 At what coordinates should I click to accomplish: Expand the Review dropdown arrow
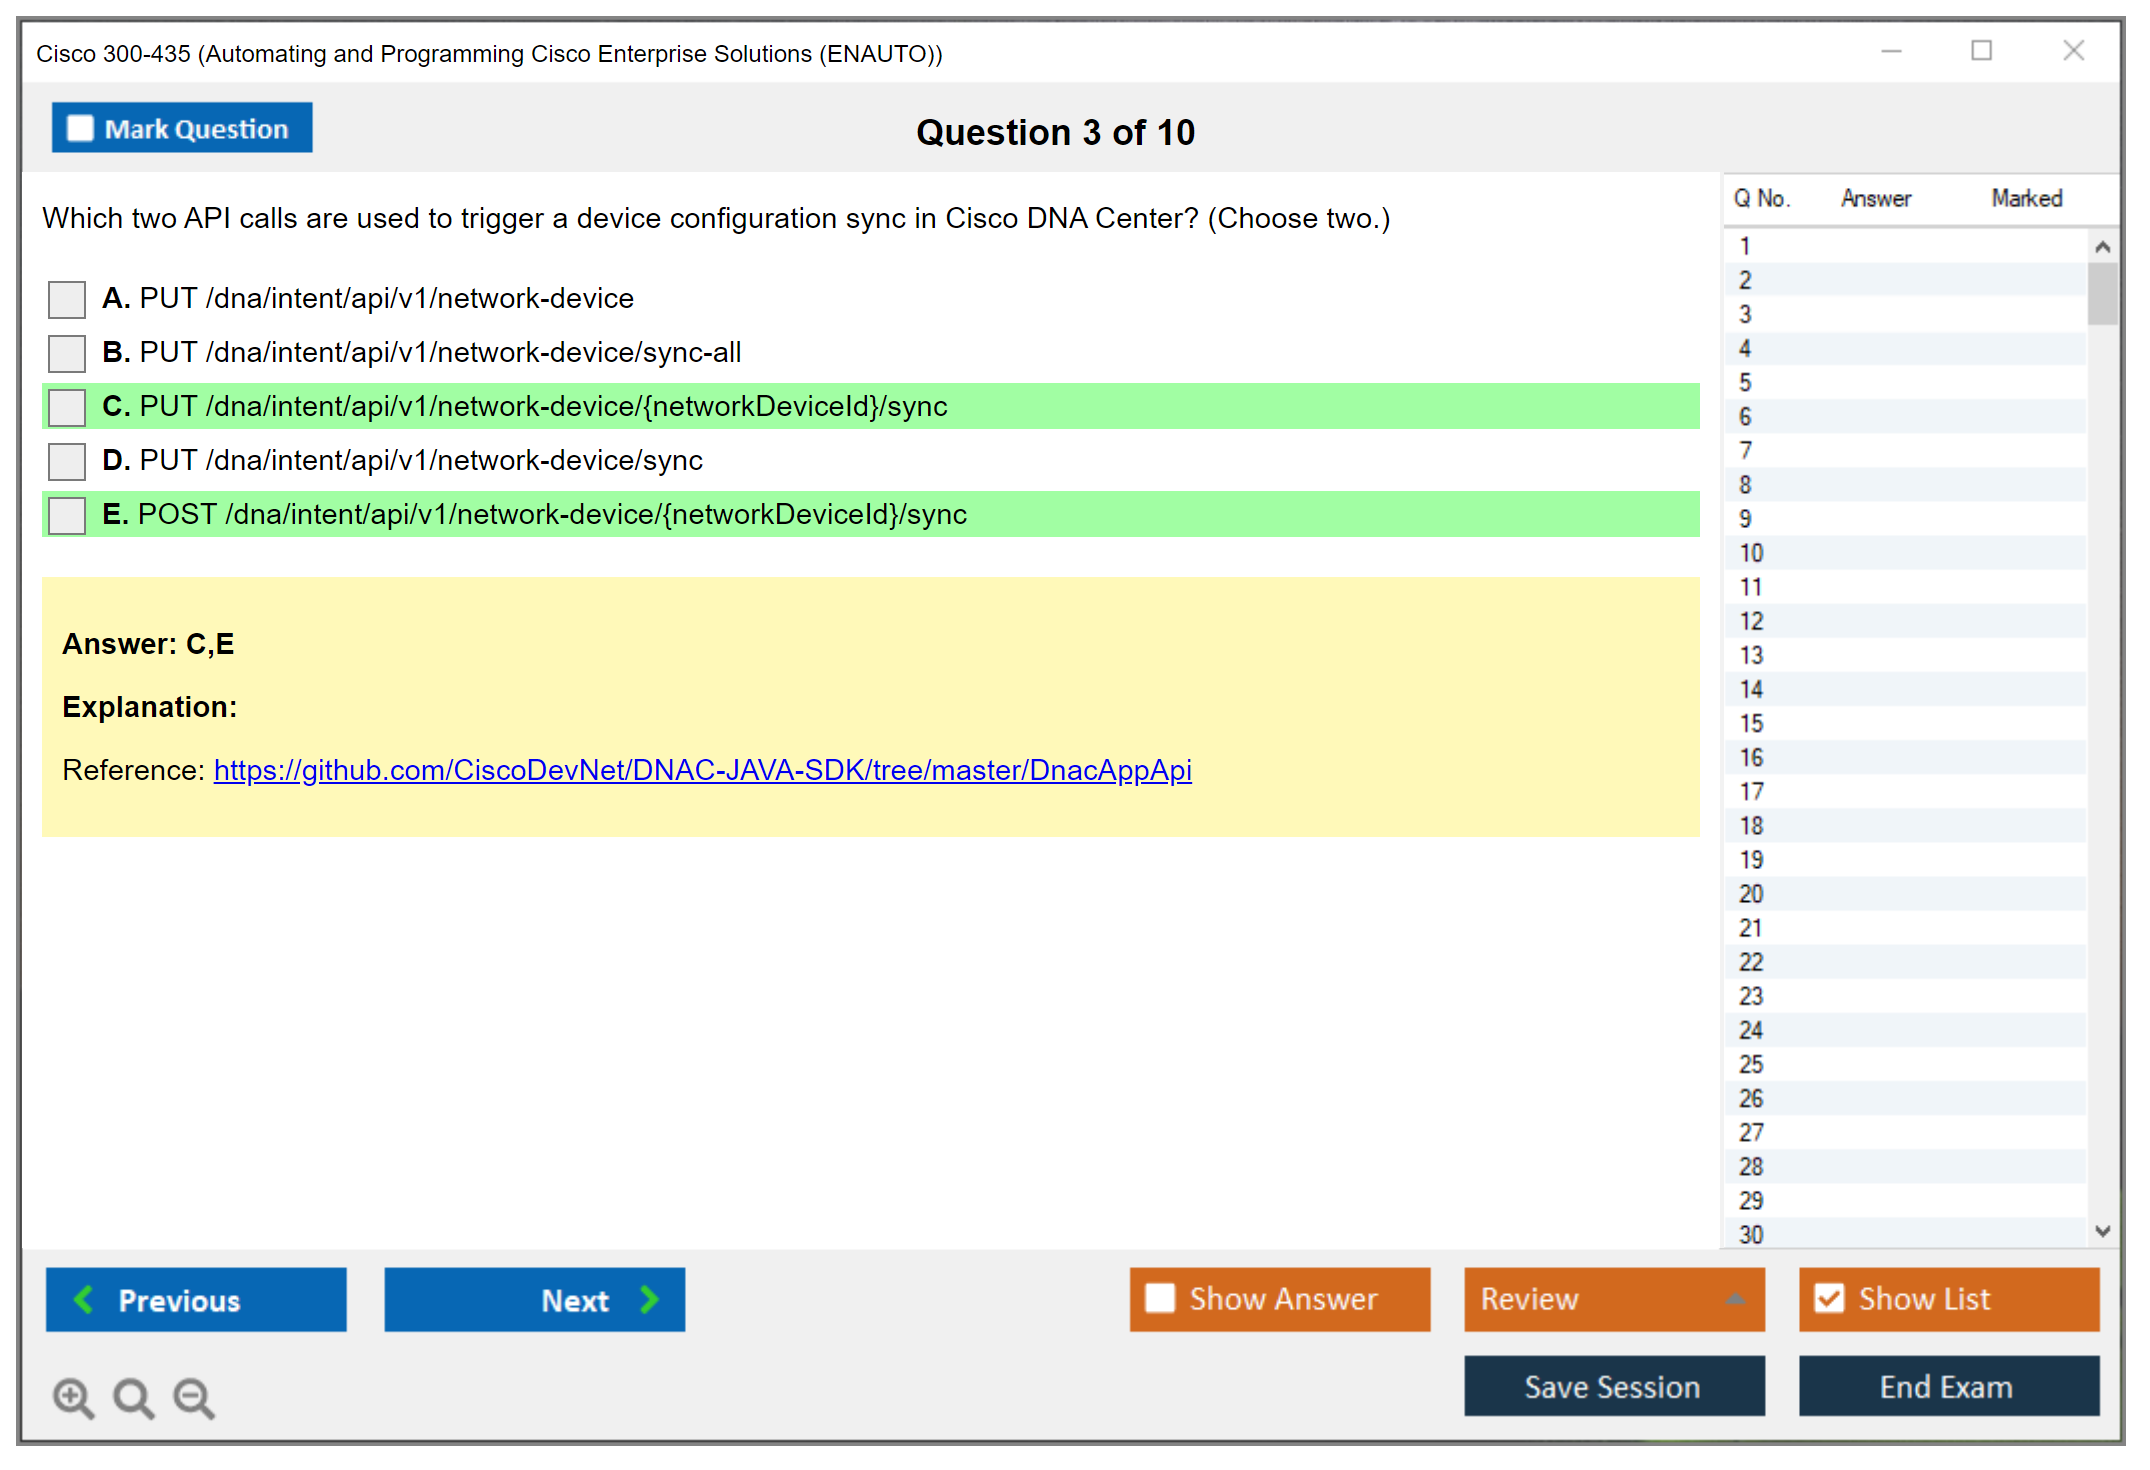pyautogui.click(x=1735, y=1299)
